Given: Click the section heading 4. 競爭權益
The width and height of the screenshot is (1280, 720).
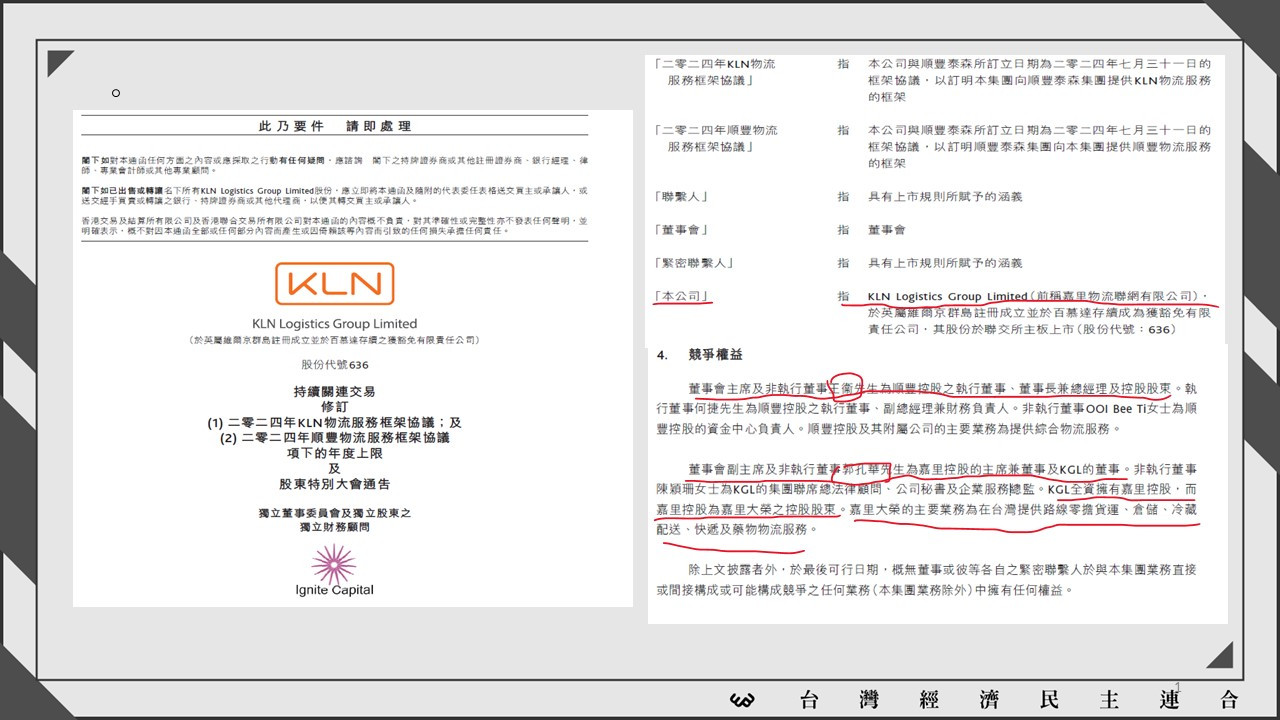Looking at the screenshot, I should [x=700, y=355].
